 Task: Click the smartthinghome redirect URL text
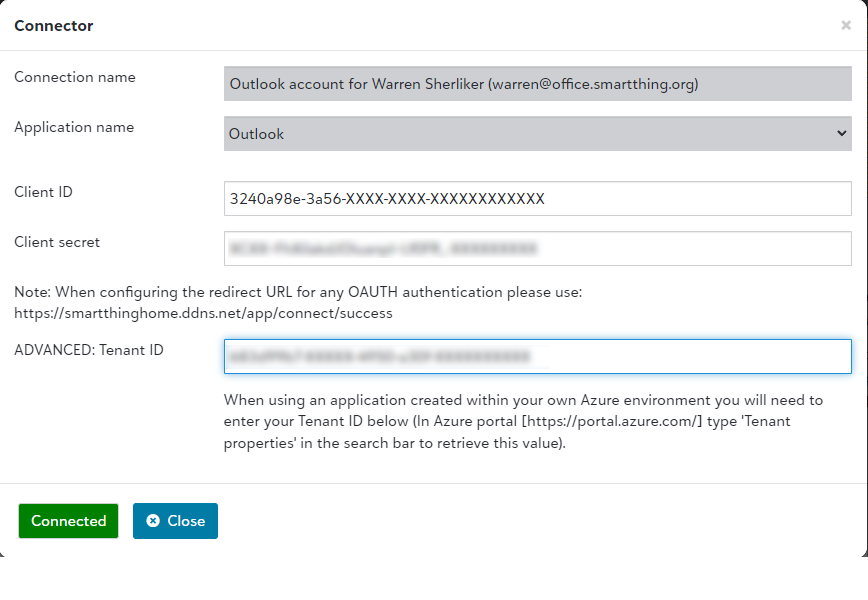(x=203, y=313)
